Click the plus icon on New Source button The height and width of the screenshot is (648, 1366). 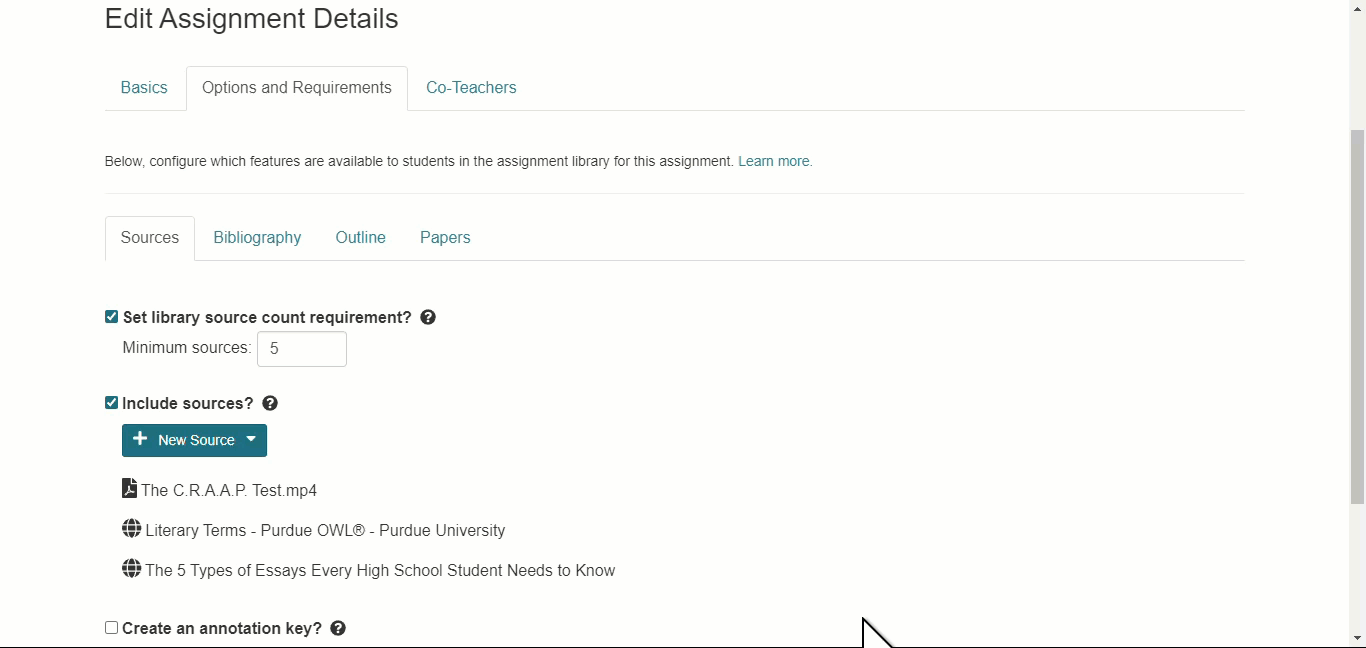pyautogui.click(x=141, y=439)
